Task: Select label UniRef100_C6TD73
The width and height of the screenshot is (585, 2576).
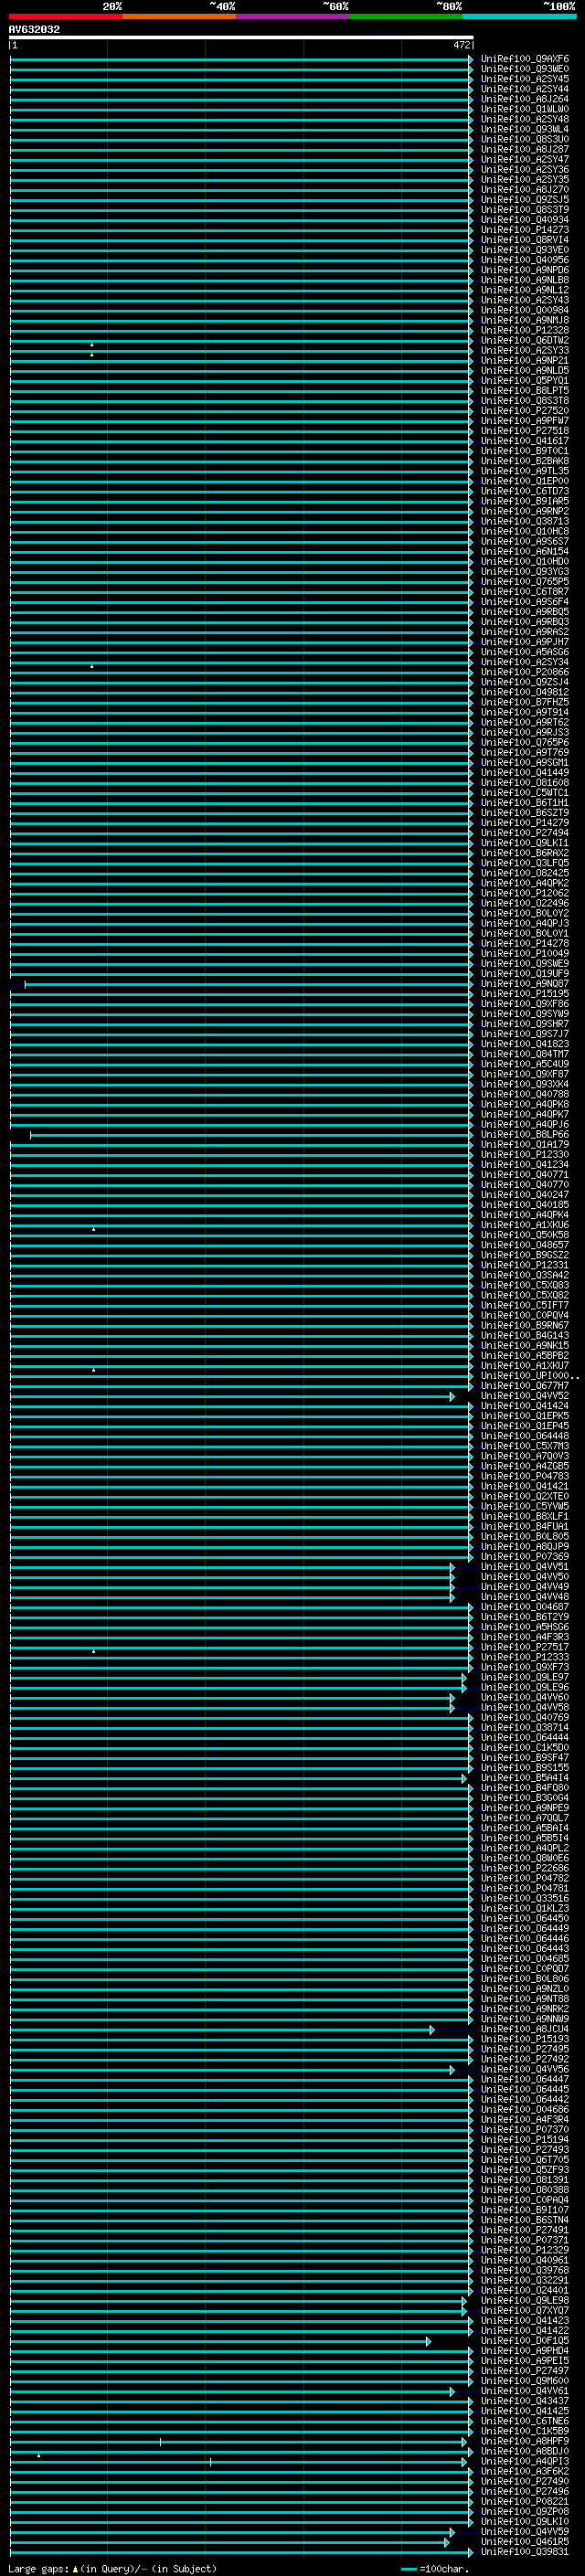Action: (524, 491)
